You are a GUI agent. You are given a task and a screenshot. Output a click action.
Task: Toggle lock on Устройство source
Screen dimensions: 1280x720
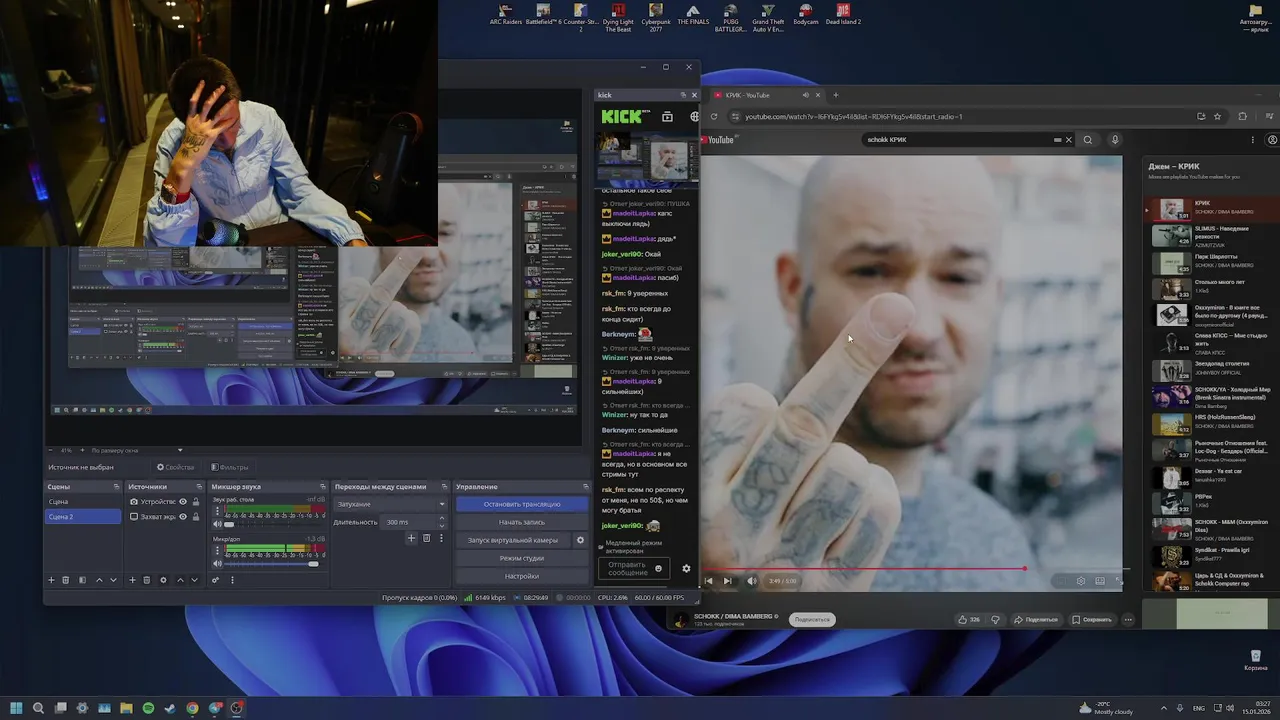tap(195, 502)
